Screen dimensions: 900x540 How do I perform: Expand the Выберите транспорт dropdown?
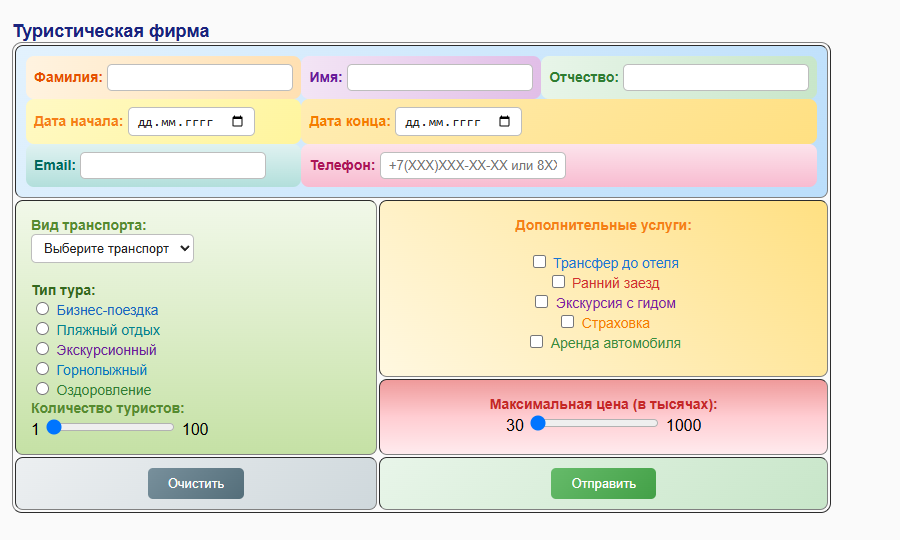pyautogui.click(x=112, y=249)
